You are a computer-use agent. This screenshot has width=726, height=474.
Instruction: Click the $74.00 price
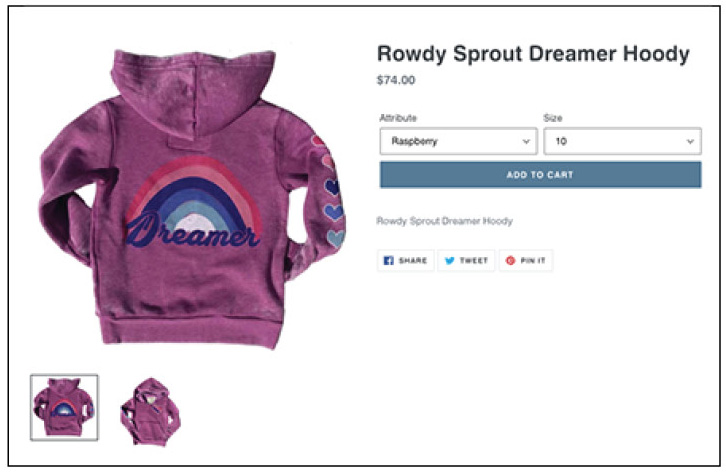396,80
